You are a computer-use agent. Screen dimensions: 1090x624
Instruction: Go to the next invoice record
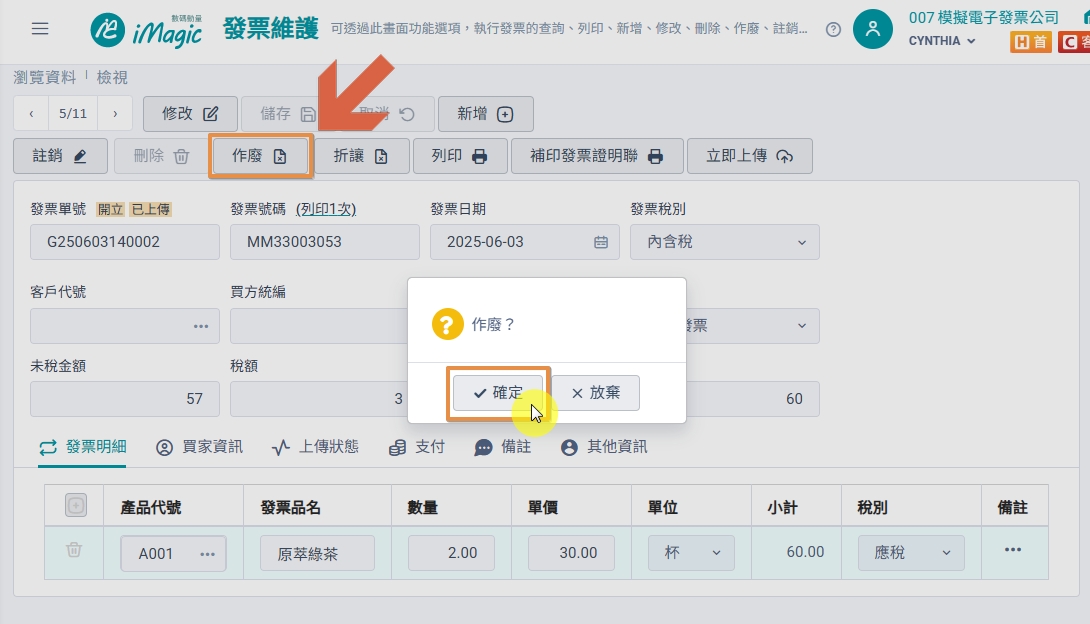pos(115,113)
